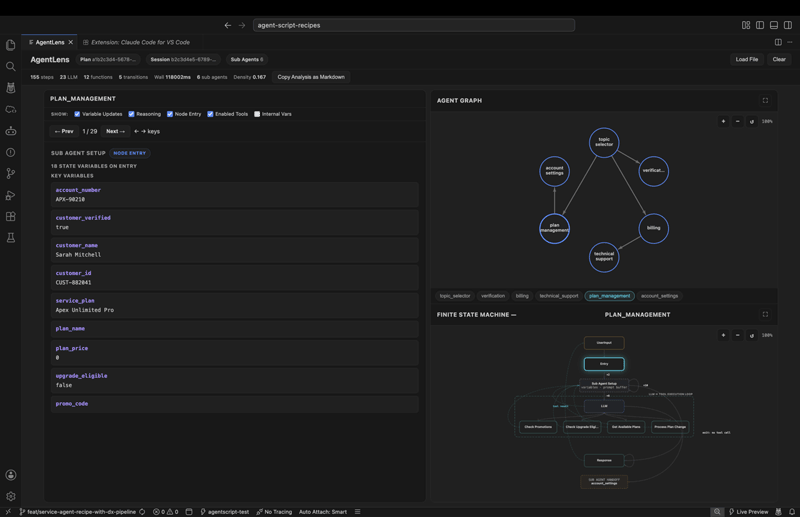Go to previous step with Prev
Image resolution: width=800 pixels, height=517 pixels.
64,131
